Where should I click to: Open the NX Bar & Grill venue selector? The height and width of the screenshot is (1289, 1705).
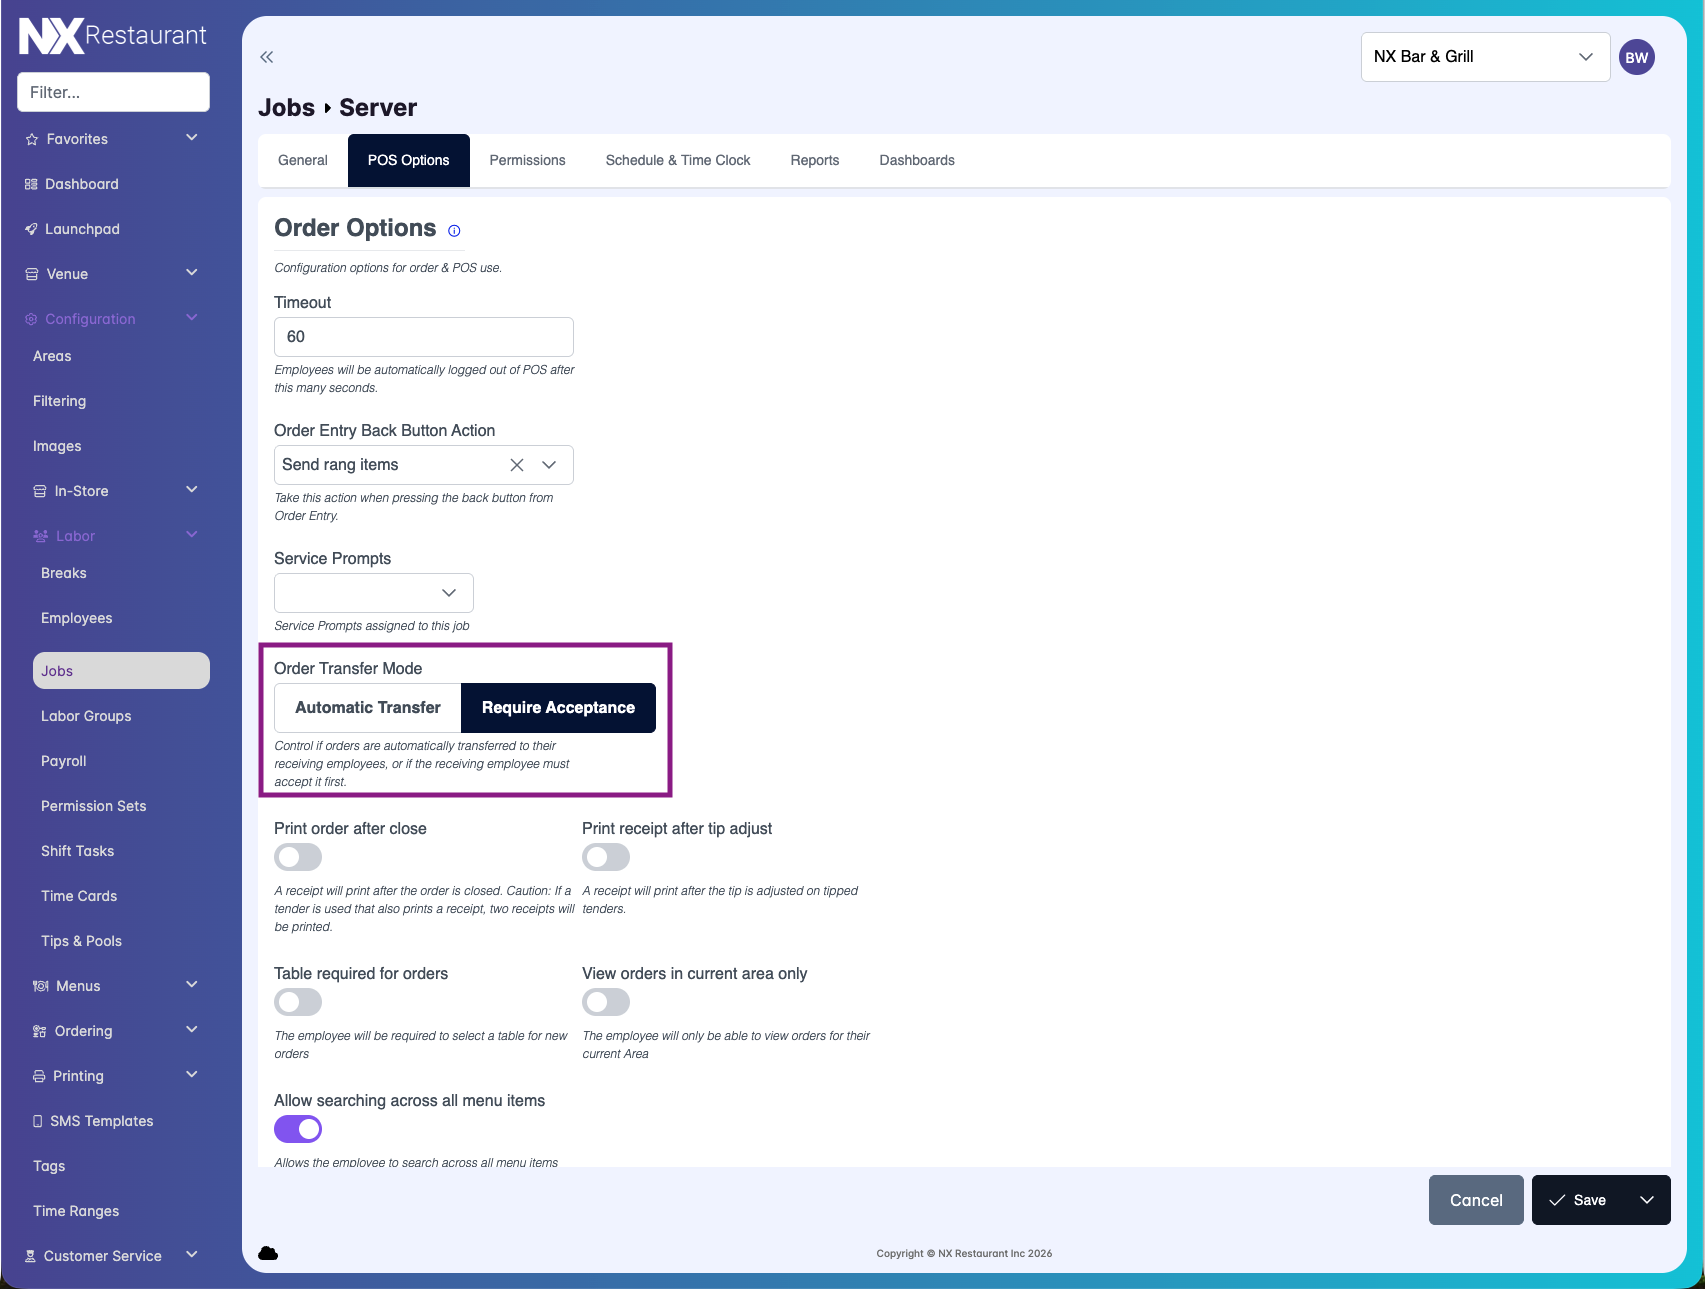1484,57
